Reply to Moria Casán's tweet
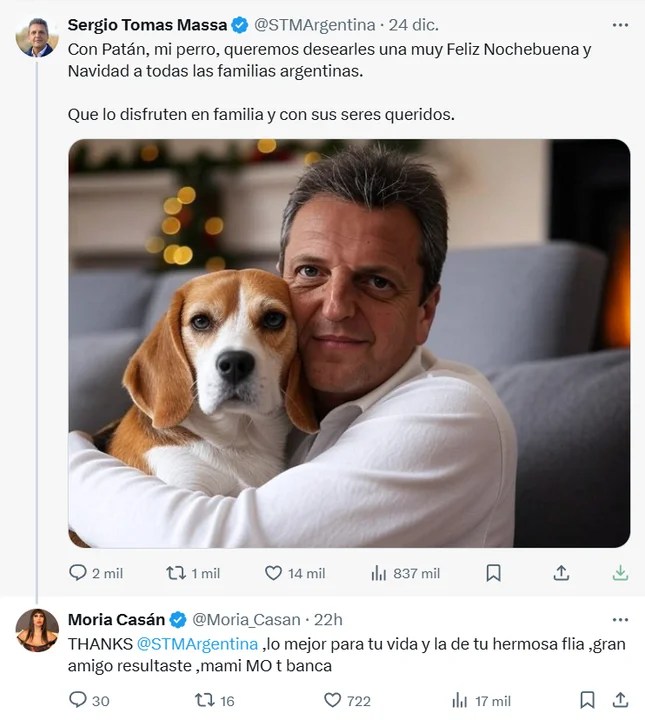 [x=78, y=700]
